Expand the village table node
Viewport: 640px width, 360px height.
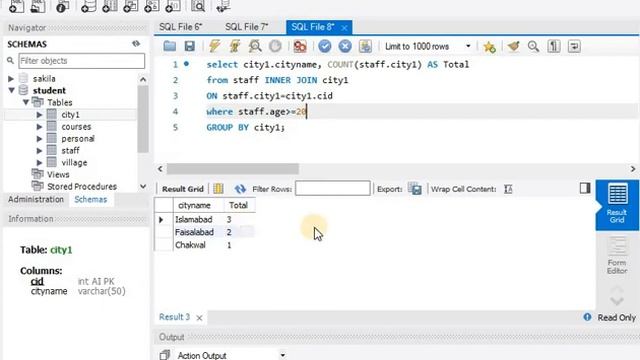point(39,162)
